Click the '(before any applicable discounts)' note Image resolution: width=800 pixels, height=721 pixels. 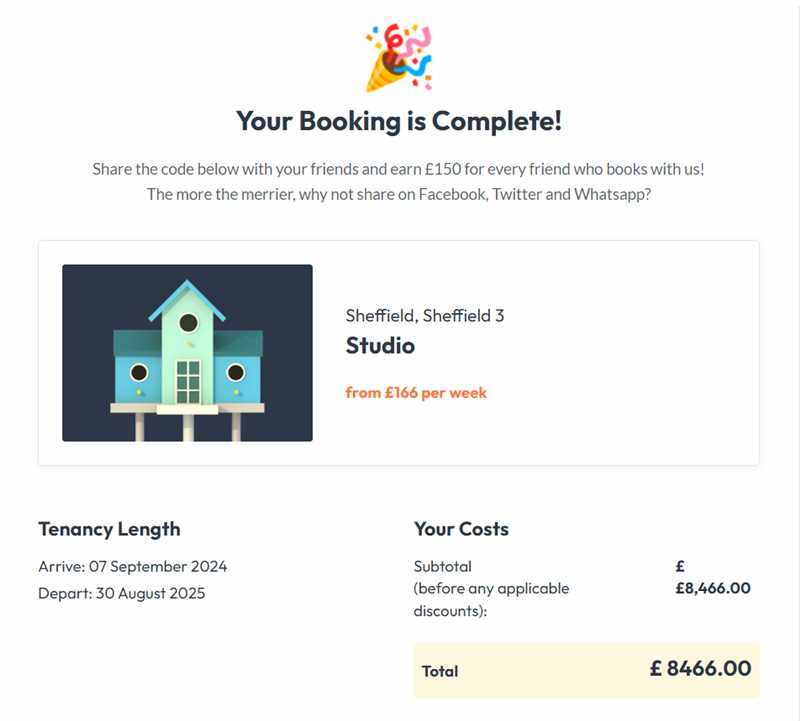coord(491,600)
